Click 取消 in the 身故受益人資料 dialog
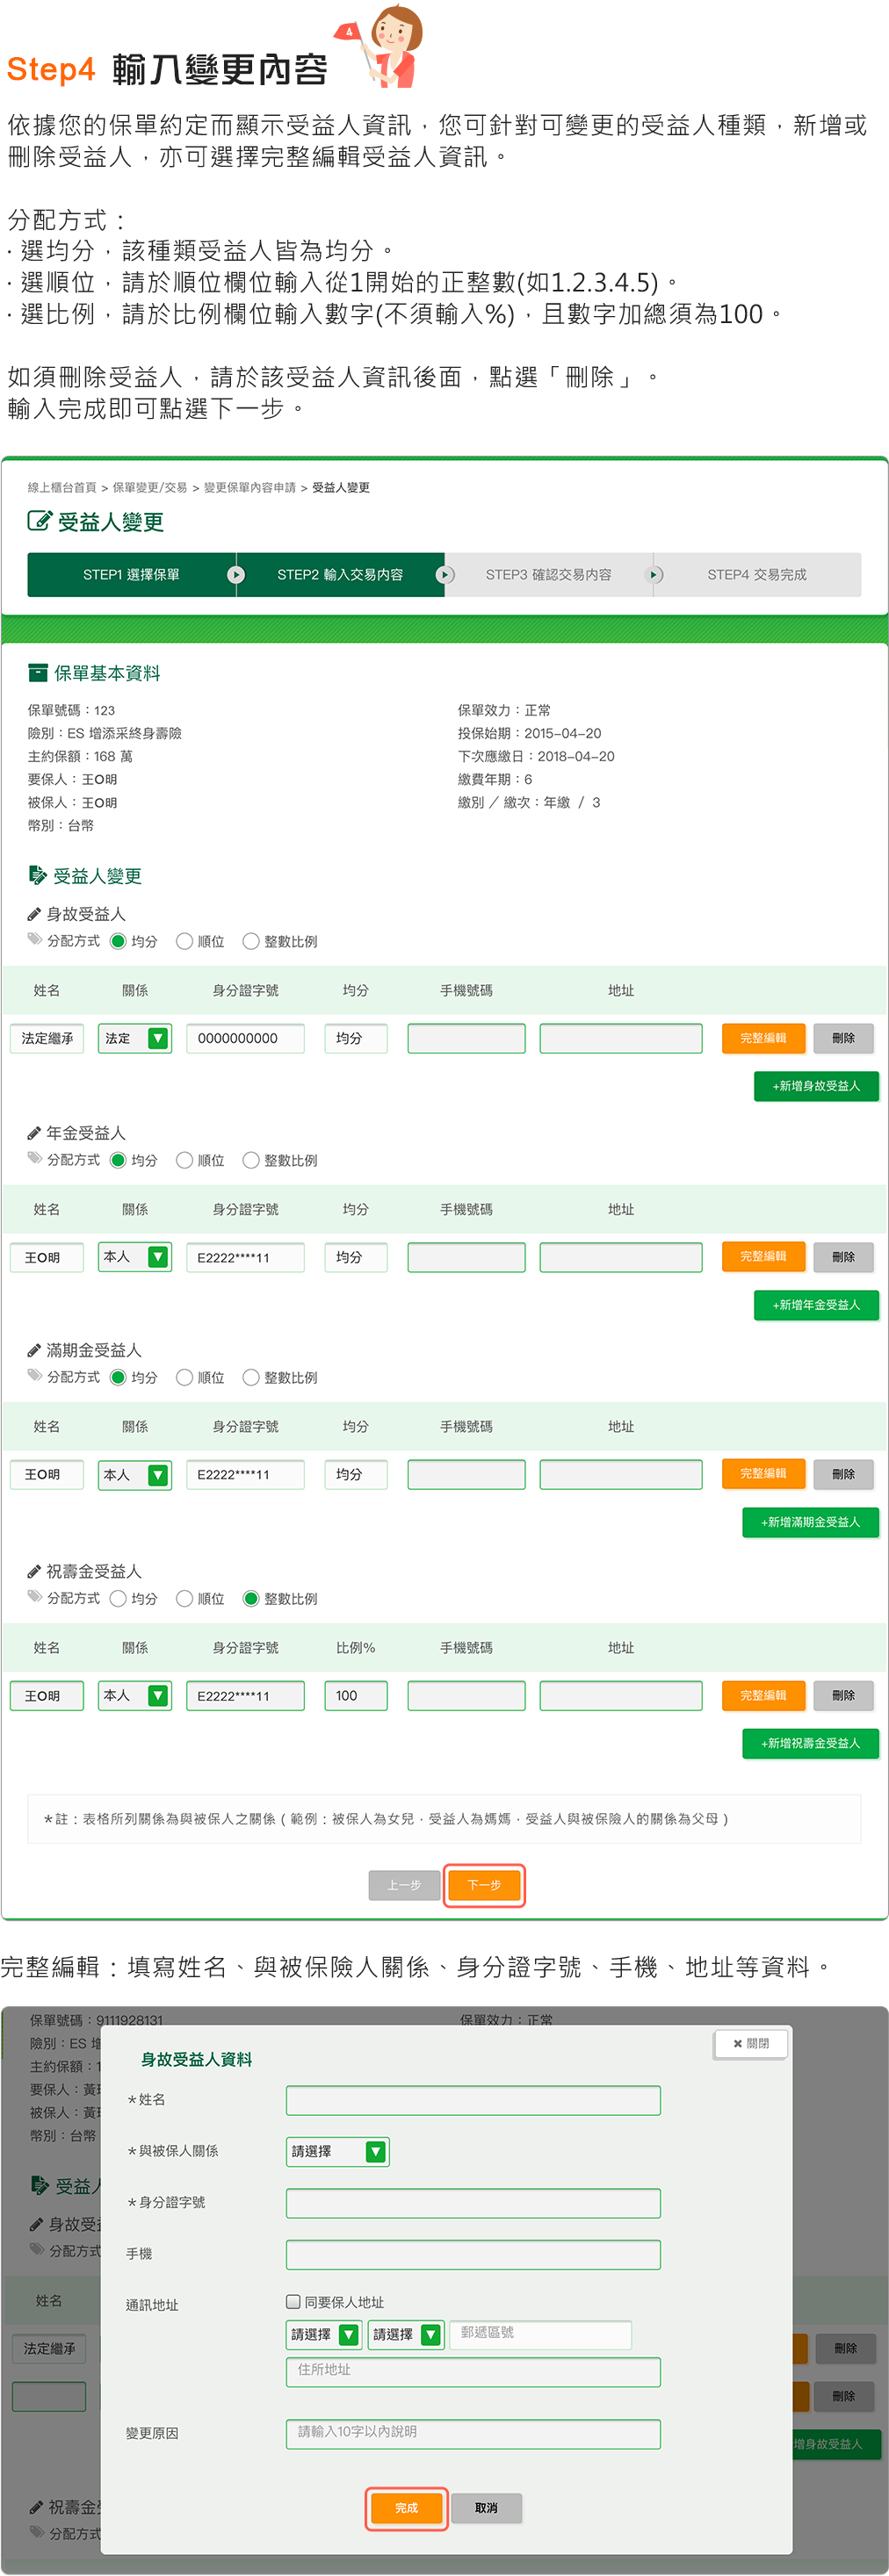 tap(486, 2507)
